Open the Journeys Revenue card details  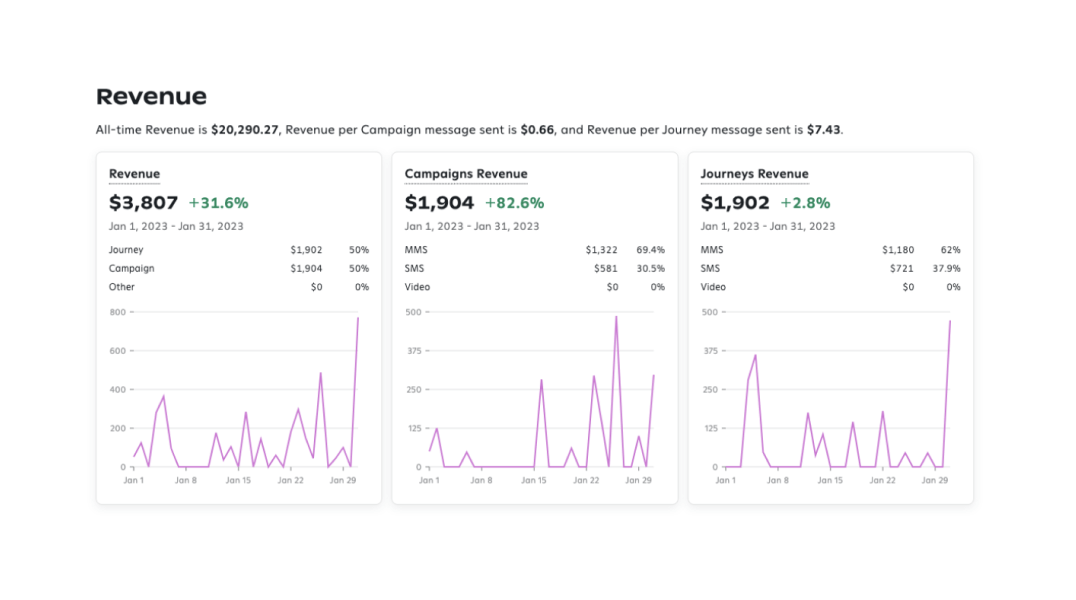755,173
